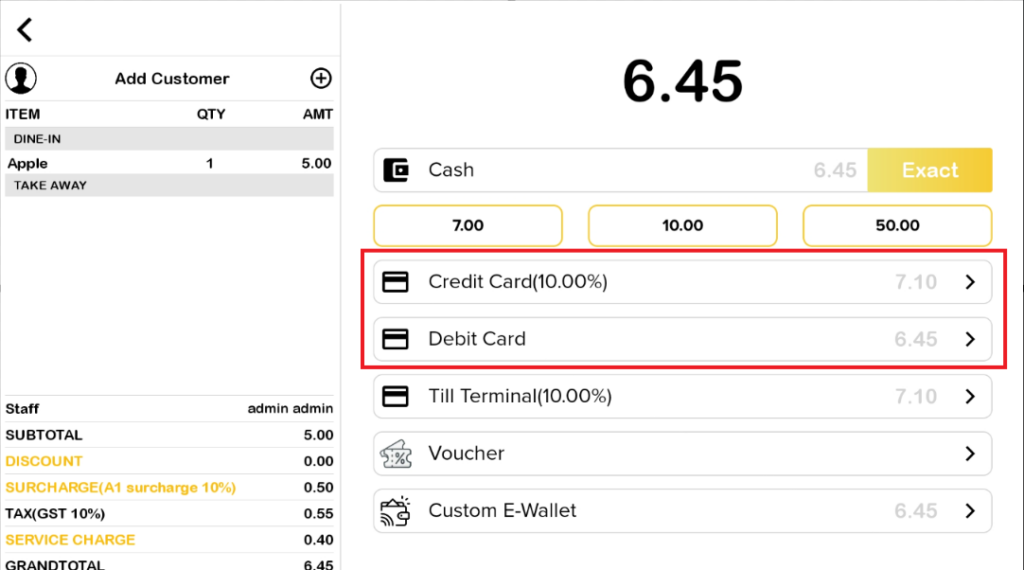Select the 7.00 quick cash amount
The height and width of the screenshot is (570, 1024).
[468, 226]
